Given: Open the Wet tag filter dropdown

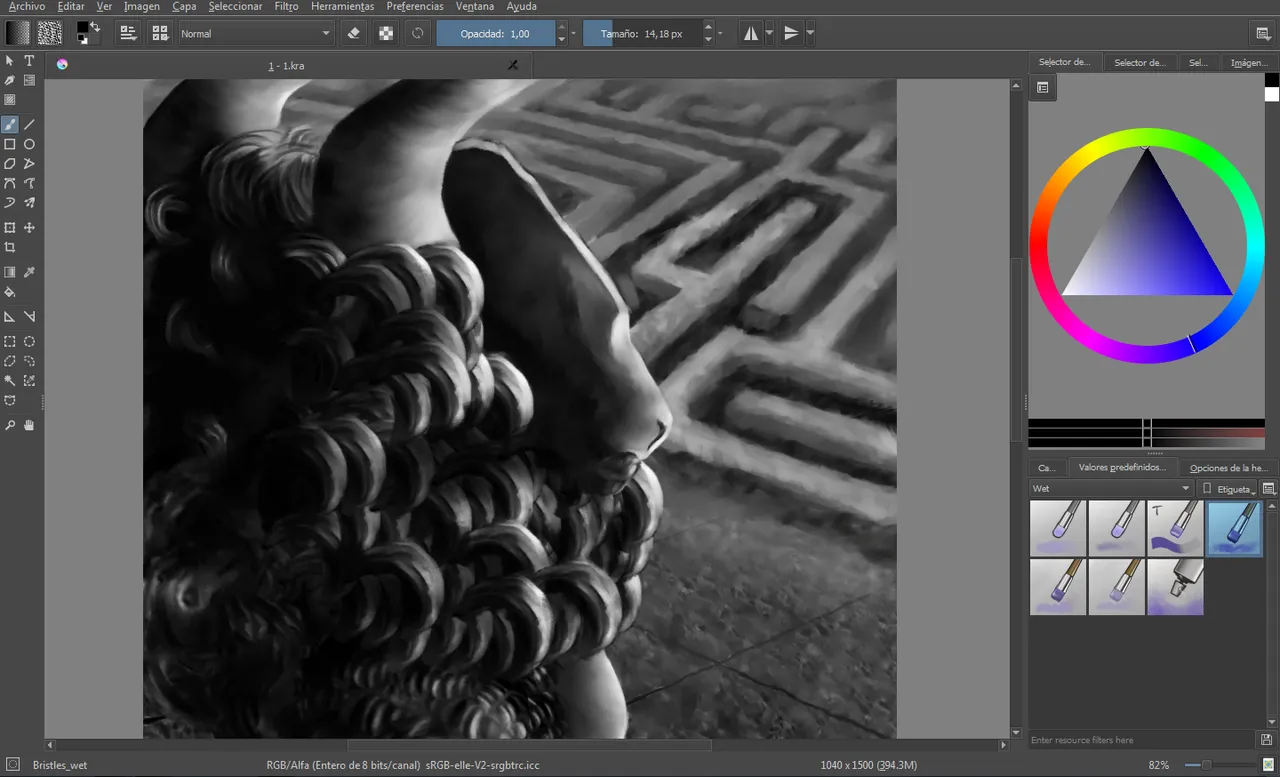Looking at the screenshot, I should 1111,488.
